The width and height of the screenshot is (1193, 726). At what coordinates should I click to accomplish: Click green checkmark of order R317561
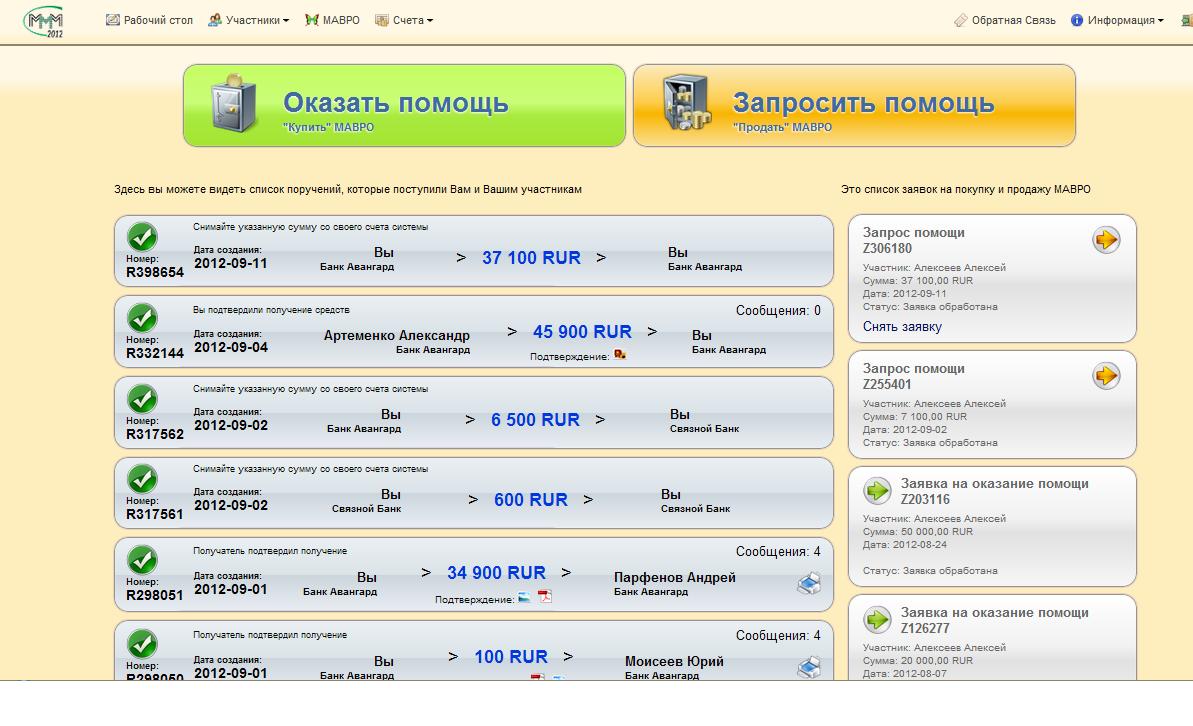(x=142, y=479)
